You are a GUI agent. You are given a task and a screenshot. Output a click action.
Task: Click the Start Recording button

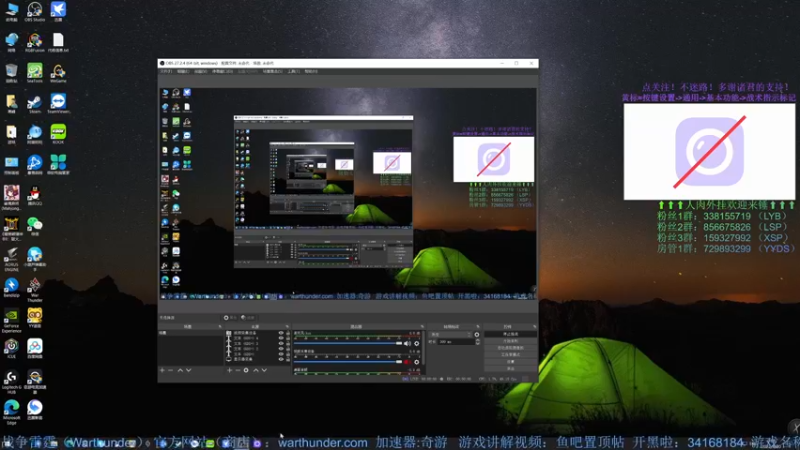pyautogui.click(x=510, y=341)
